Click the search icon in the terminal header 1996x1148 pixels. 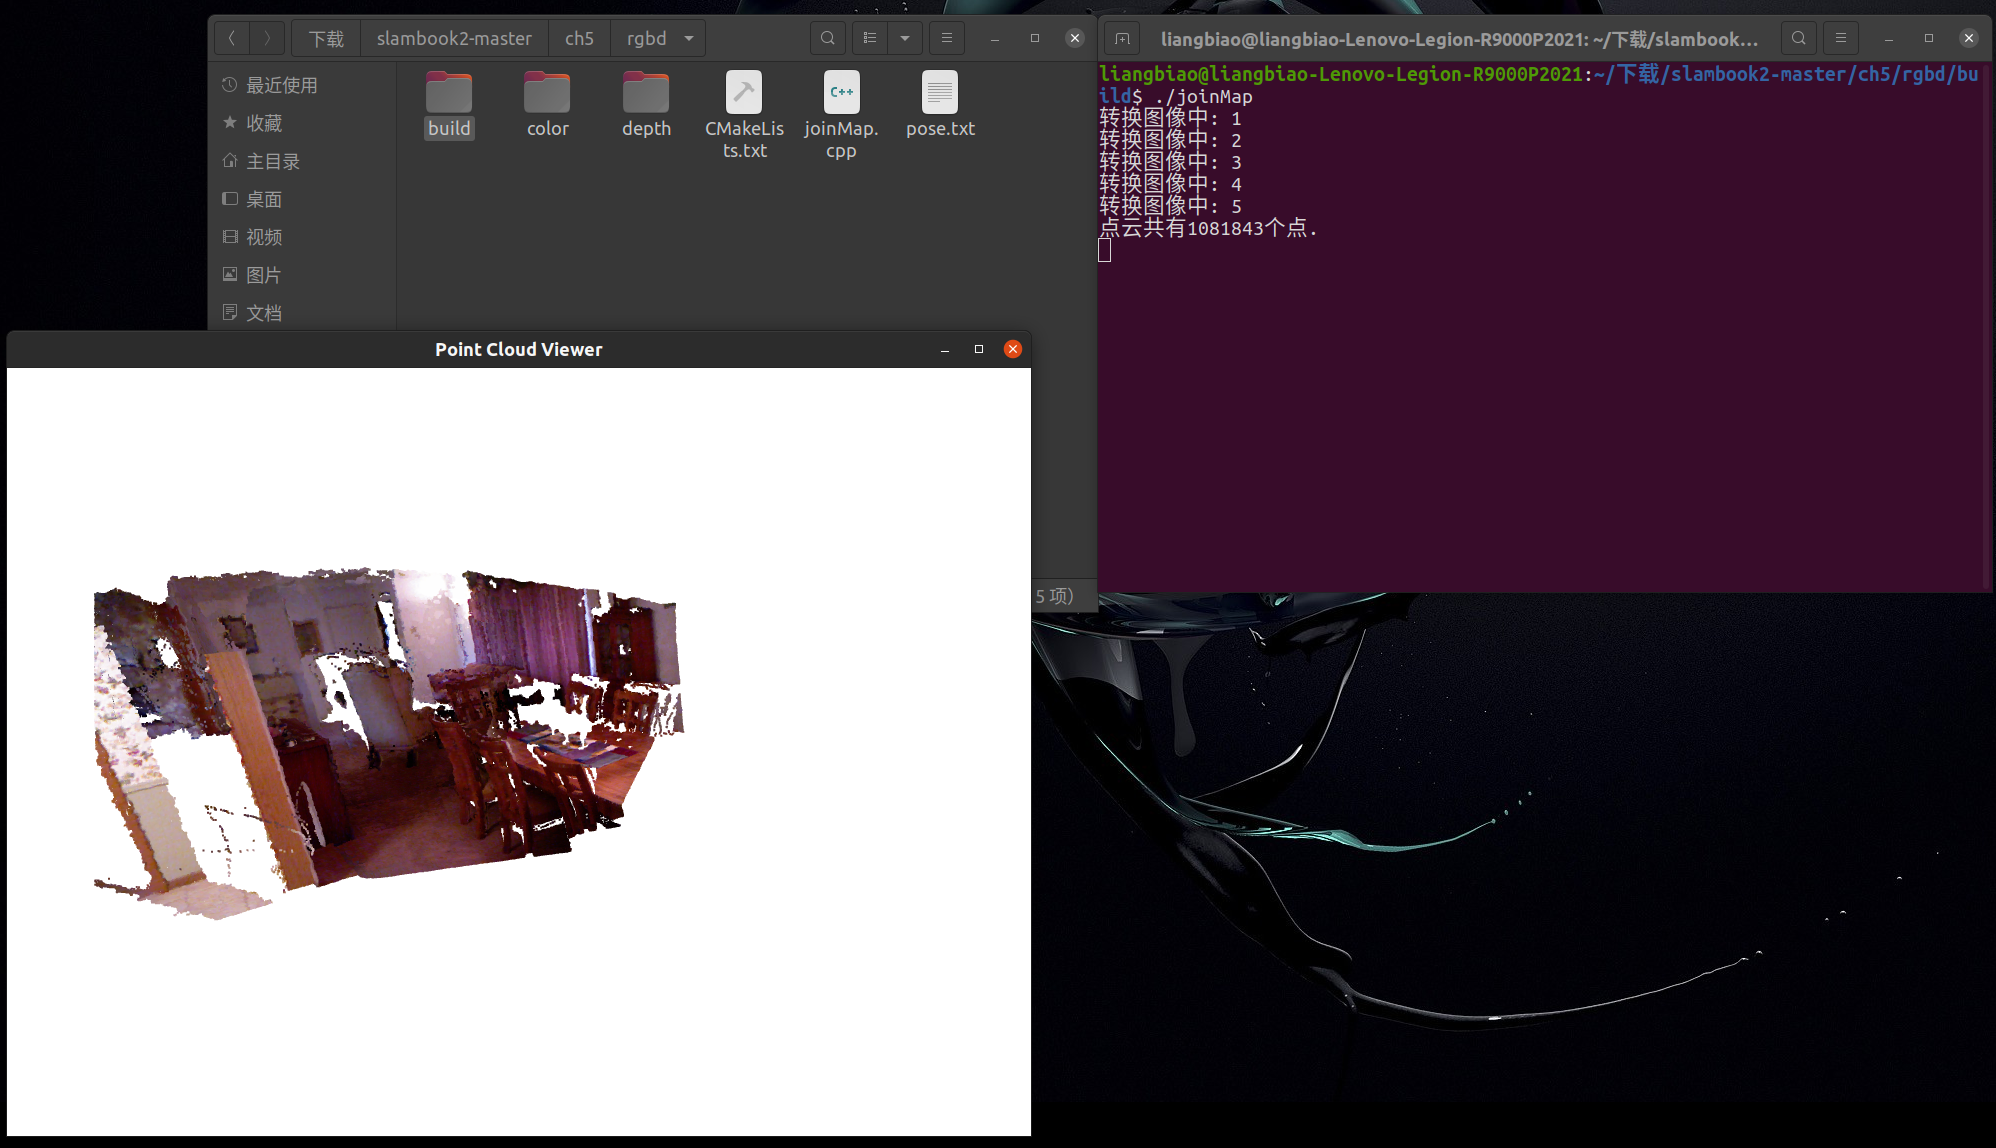1798,37
